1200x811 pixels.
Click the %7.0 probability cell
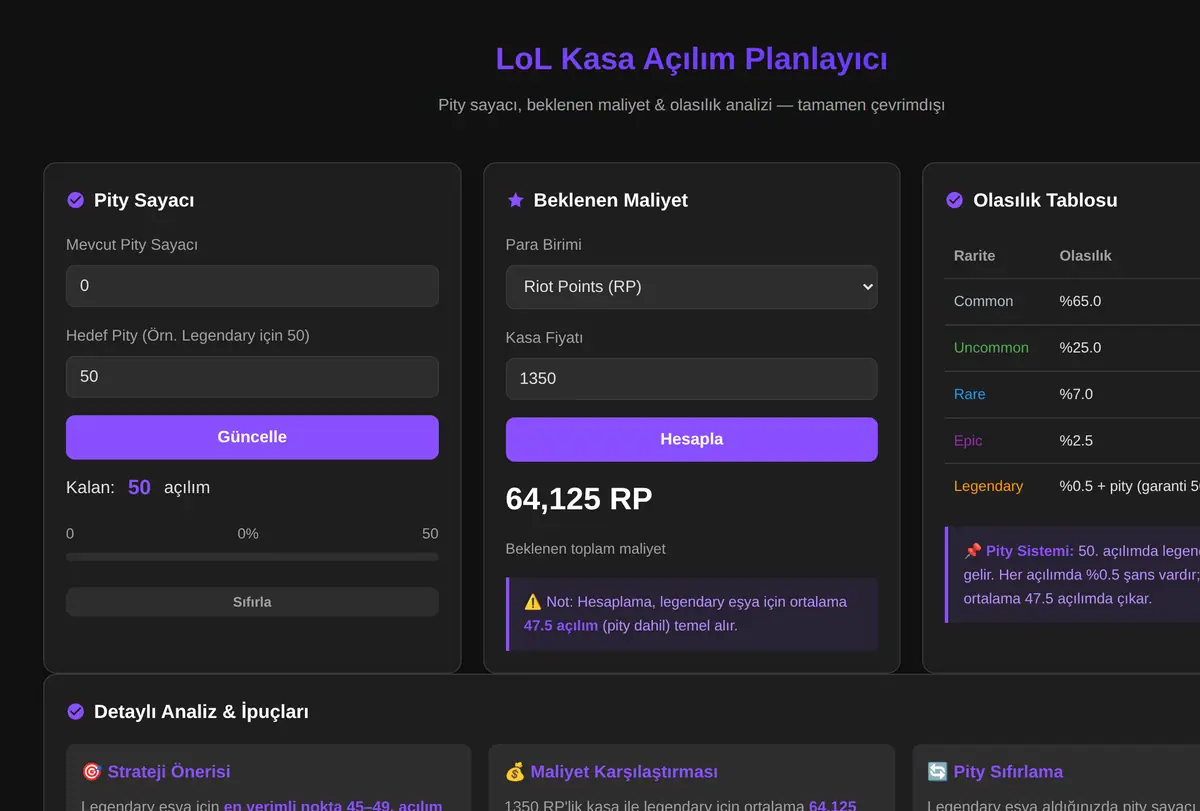click(1076, 394)
